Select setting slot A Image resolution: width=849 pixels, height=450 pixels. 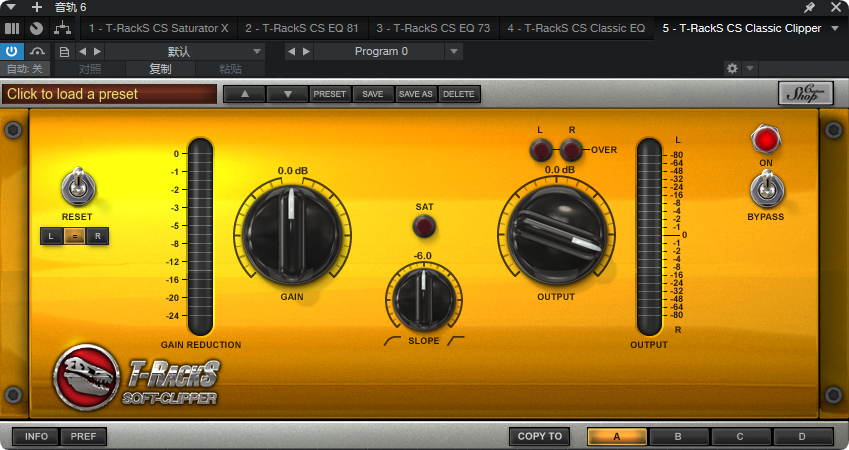point(617,436)
